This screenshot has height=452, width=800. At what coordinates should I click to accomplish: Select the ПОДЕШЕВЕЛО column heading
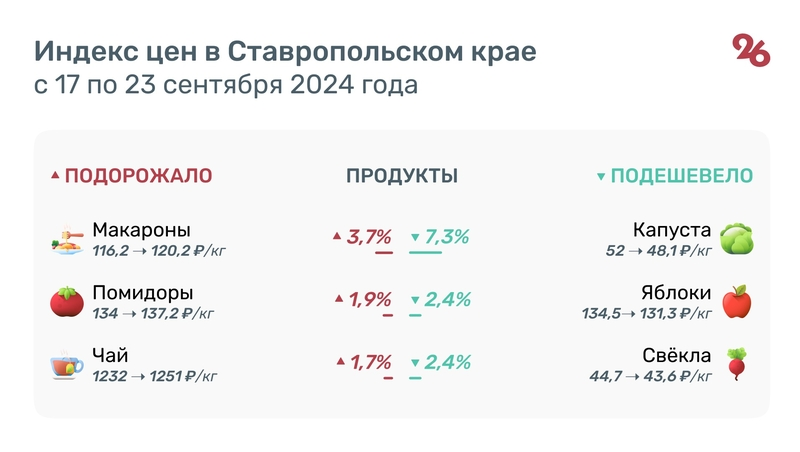(x=681, y=176)
